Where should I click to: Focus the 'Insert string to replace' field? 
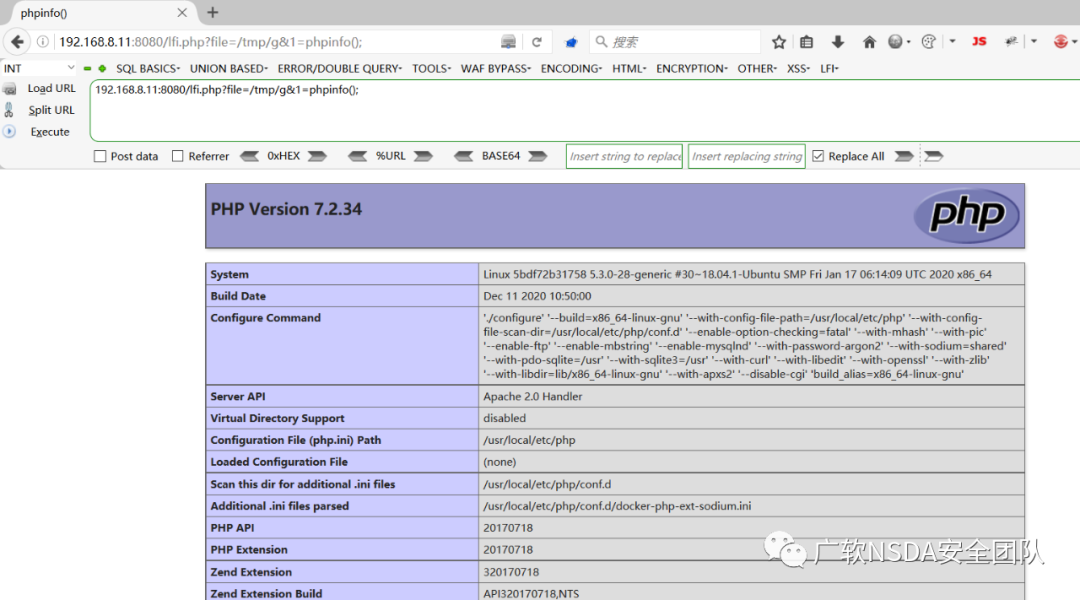point(624,156)
